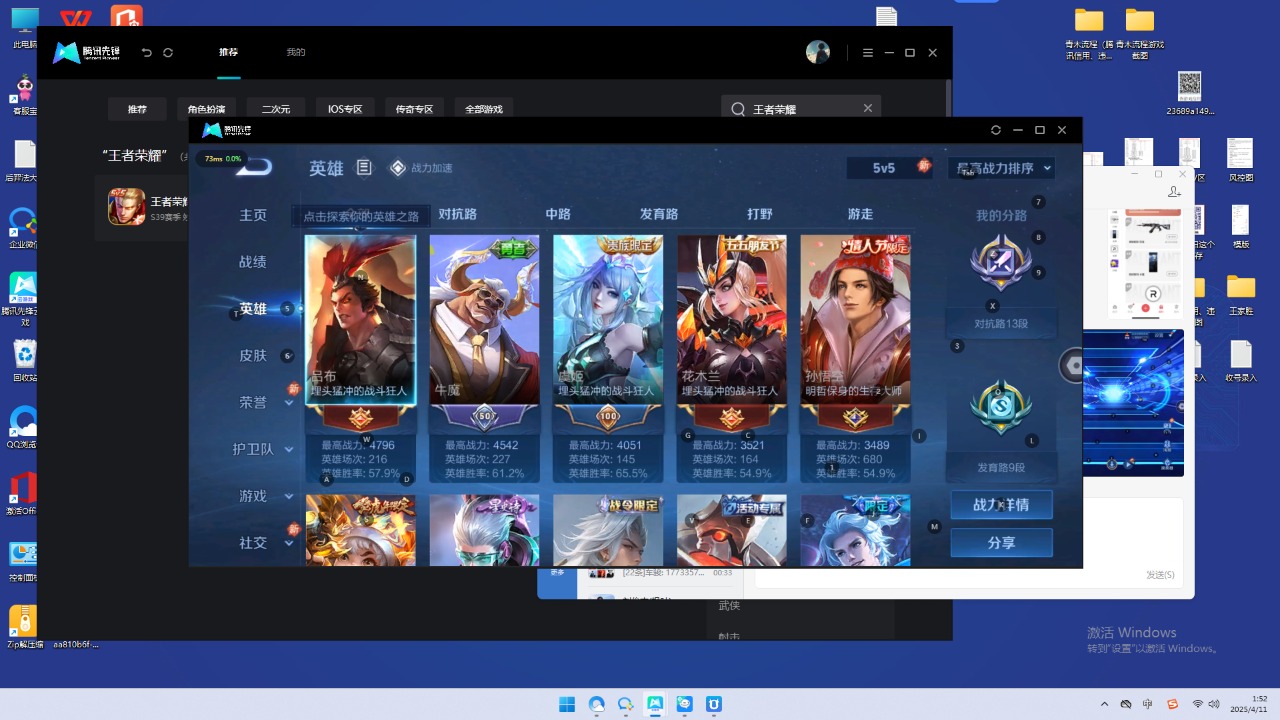Click the back arrow in game top-left
Screen dimensions: 1280x720
pos(254,166)
